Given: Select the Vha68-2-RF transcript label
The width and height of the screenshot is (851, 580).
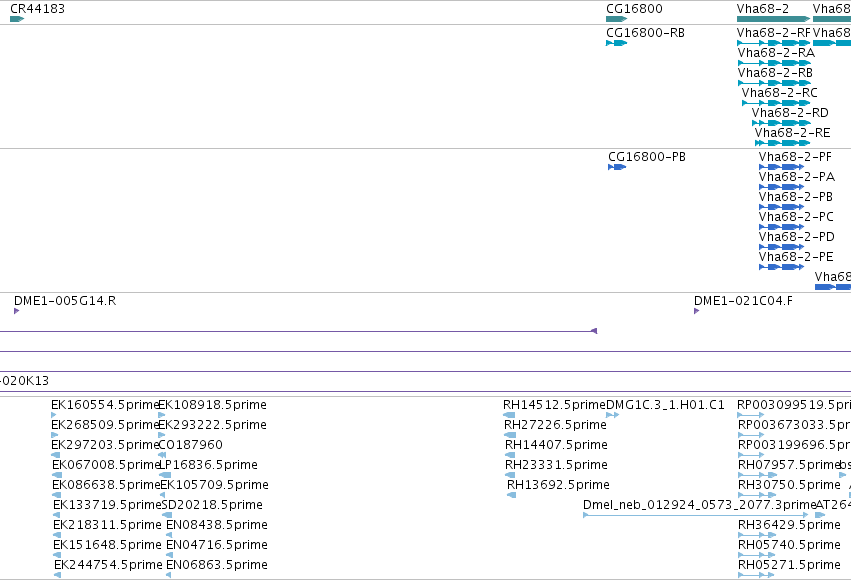Looking at the screenshot, I should pyautogui.click(x=773, y=33).
